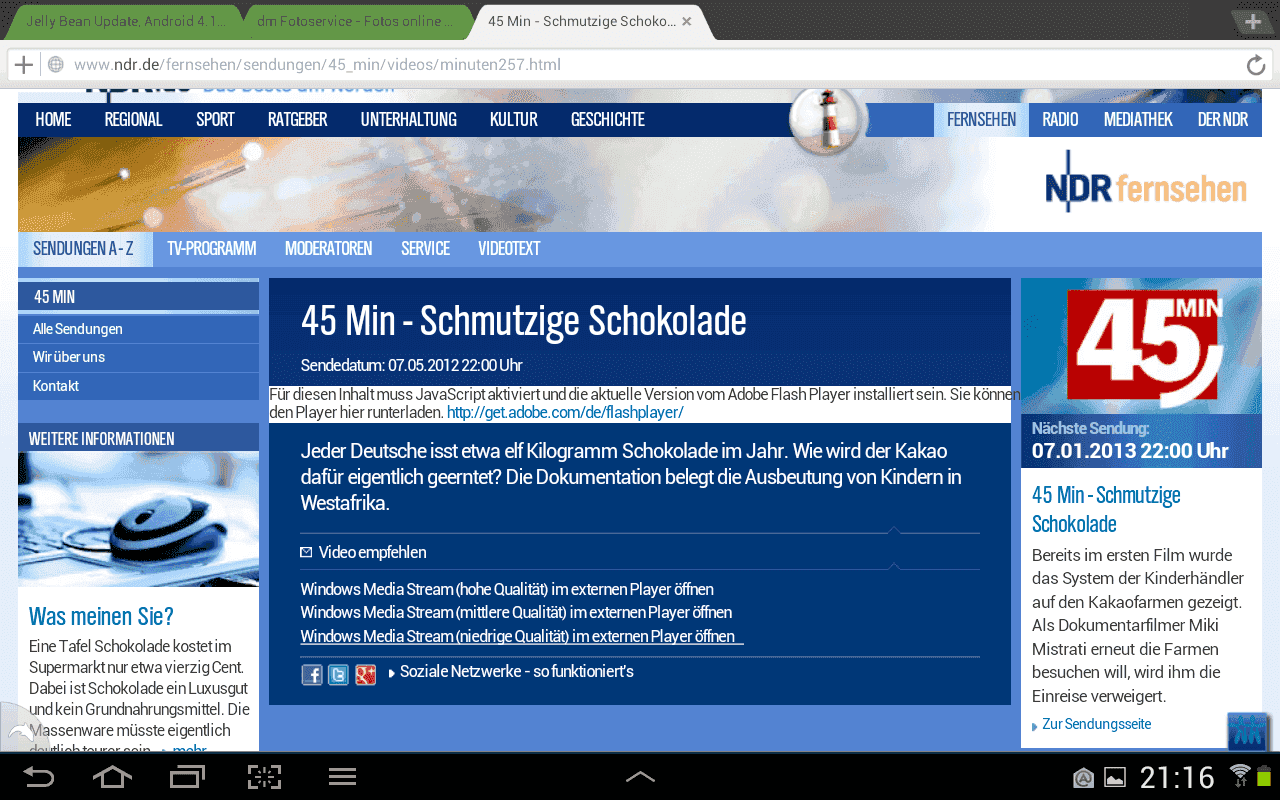Share on Twitter icon
This screenshot has width=1280, height=800.
coord(339,675)
